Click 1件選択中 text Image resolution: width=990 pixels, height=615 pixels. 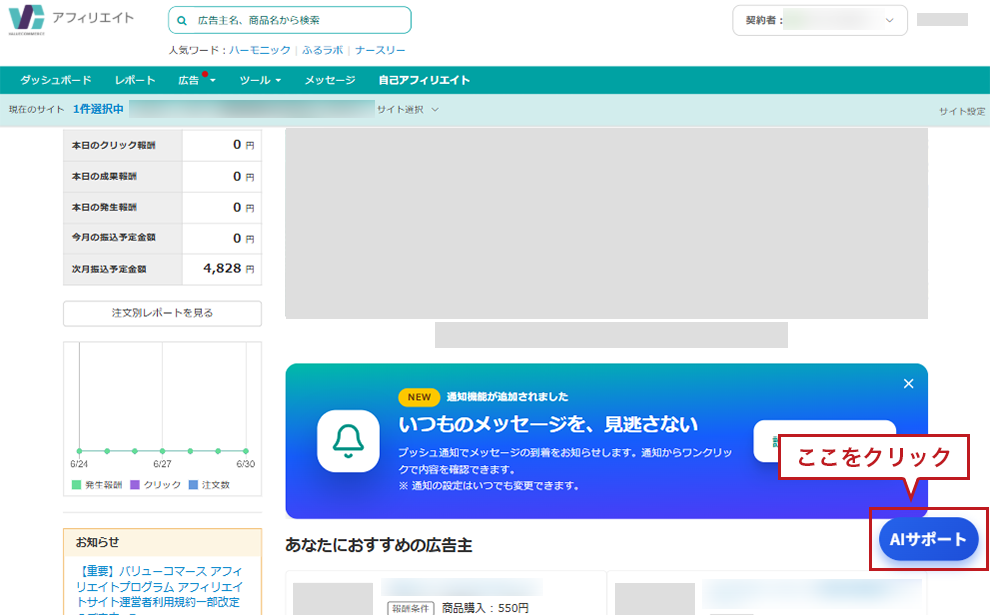[98, 109]
